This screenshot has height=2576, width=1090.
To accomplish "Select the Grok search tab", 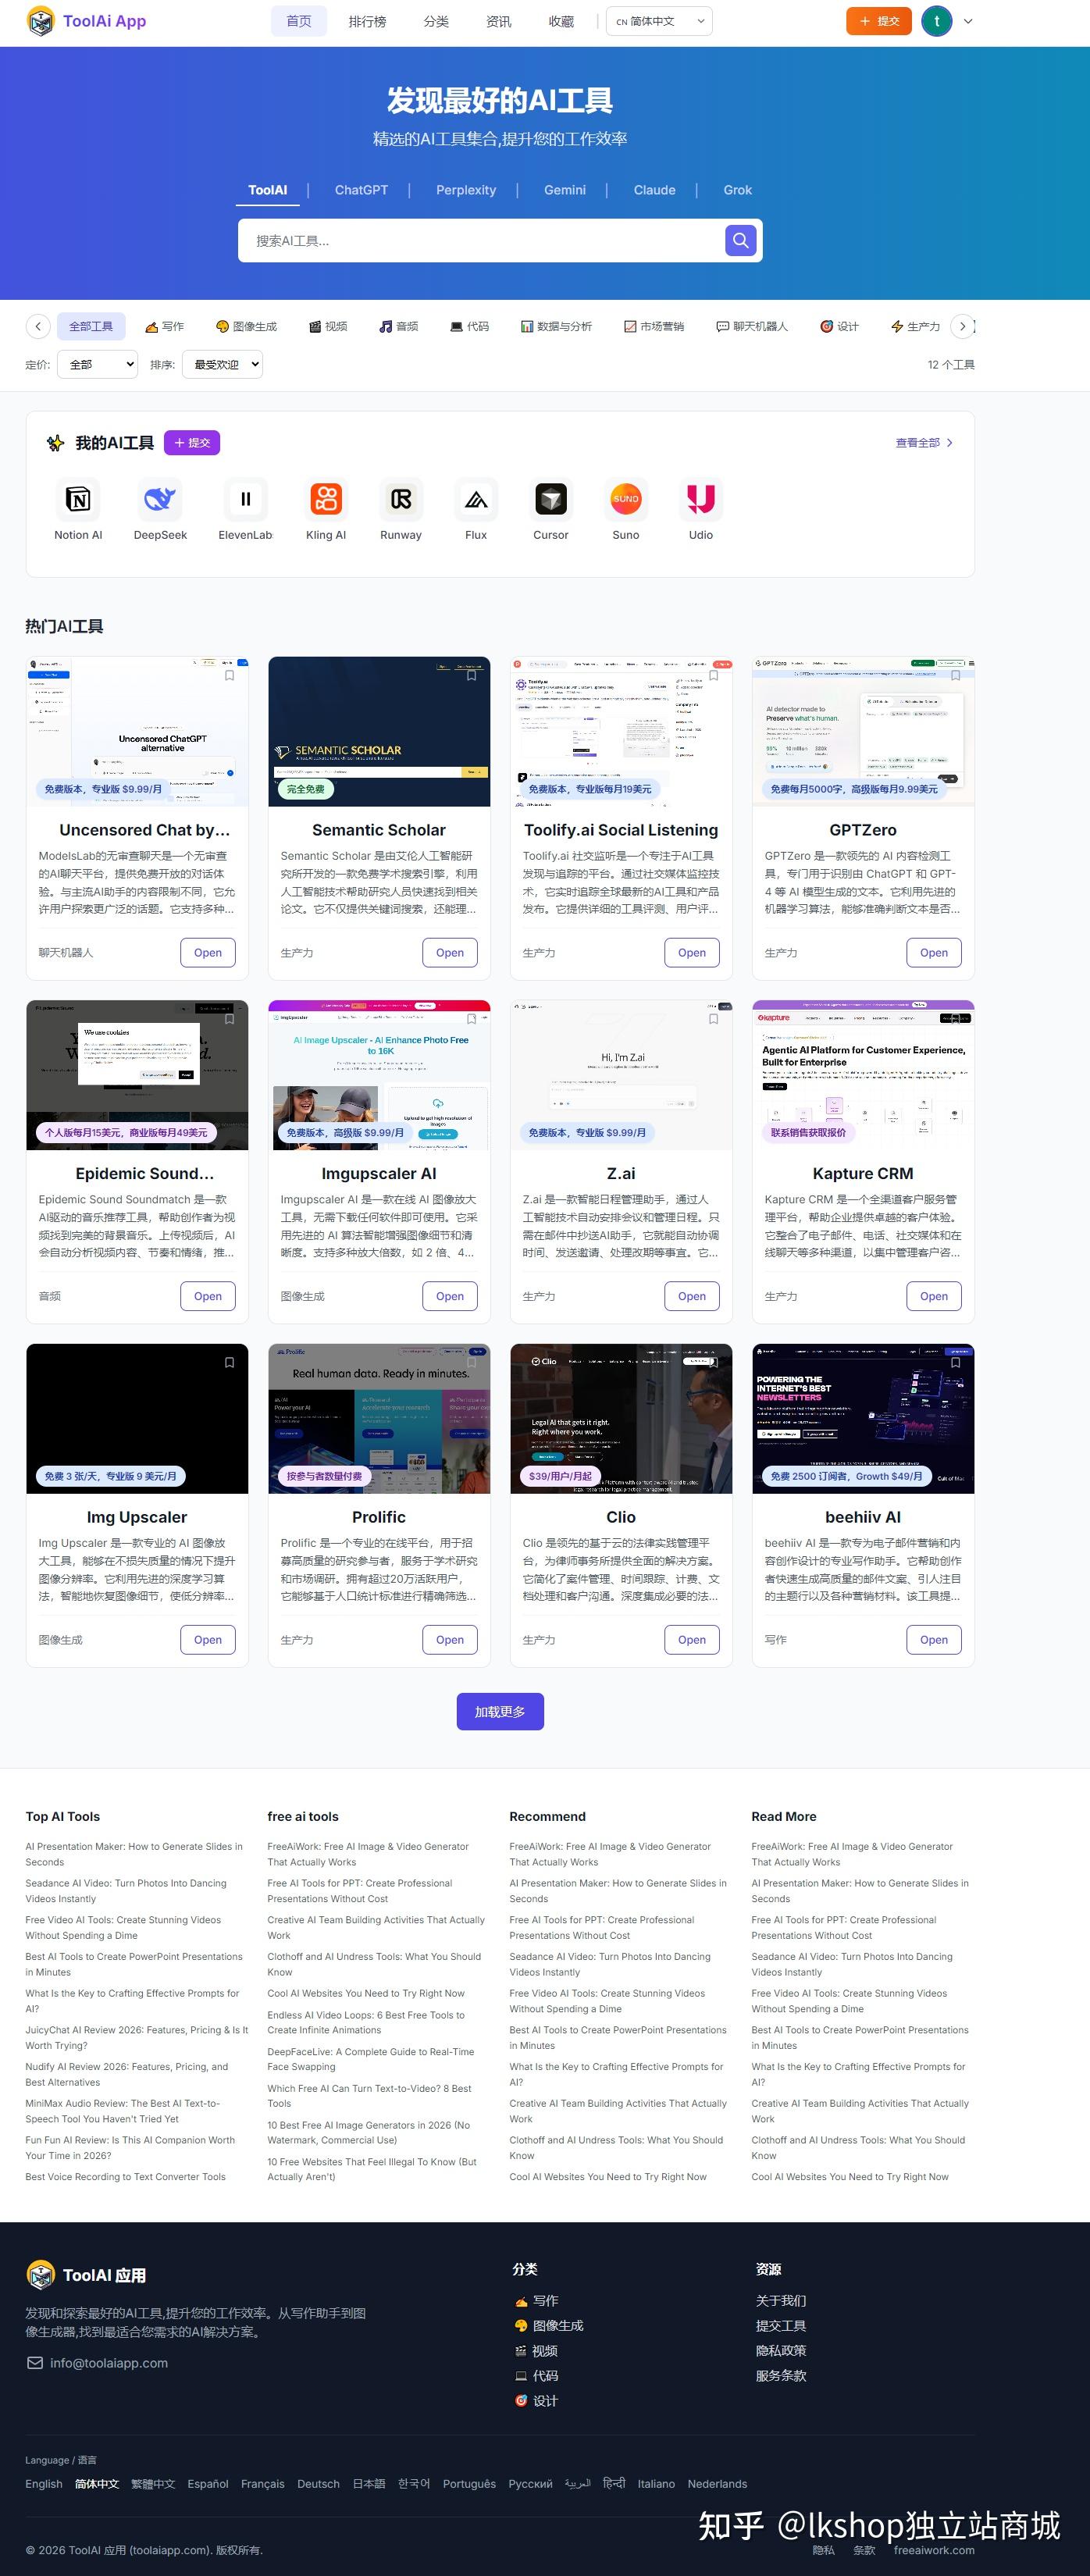I will click(x=738, y=190).
